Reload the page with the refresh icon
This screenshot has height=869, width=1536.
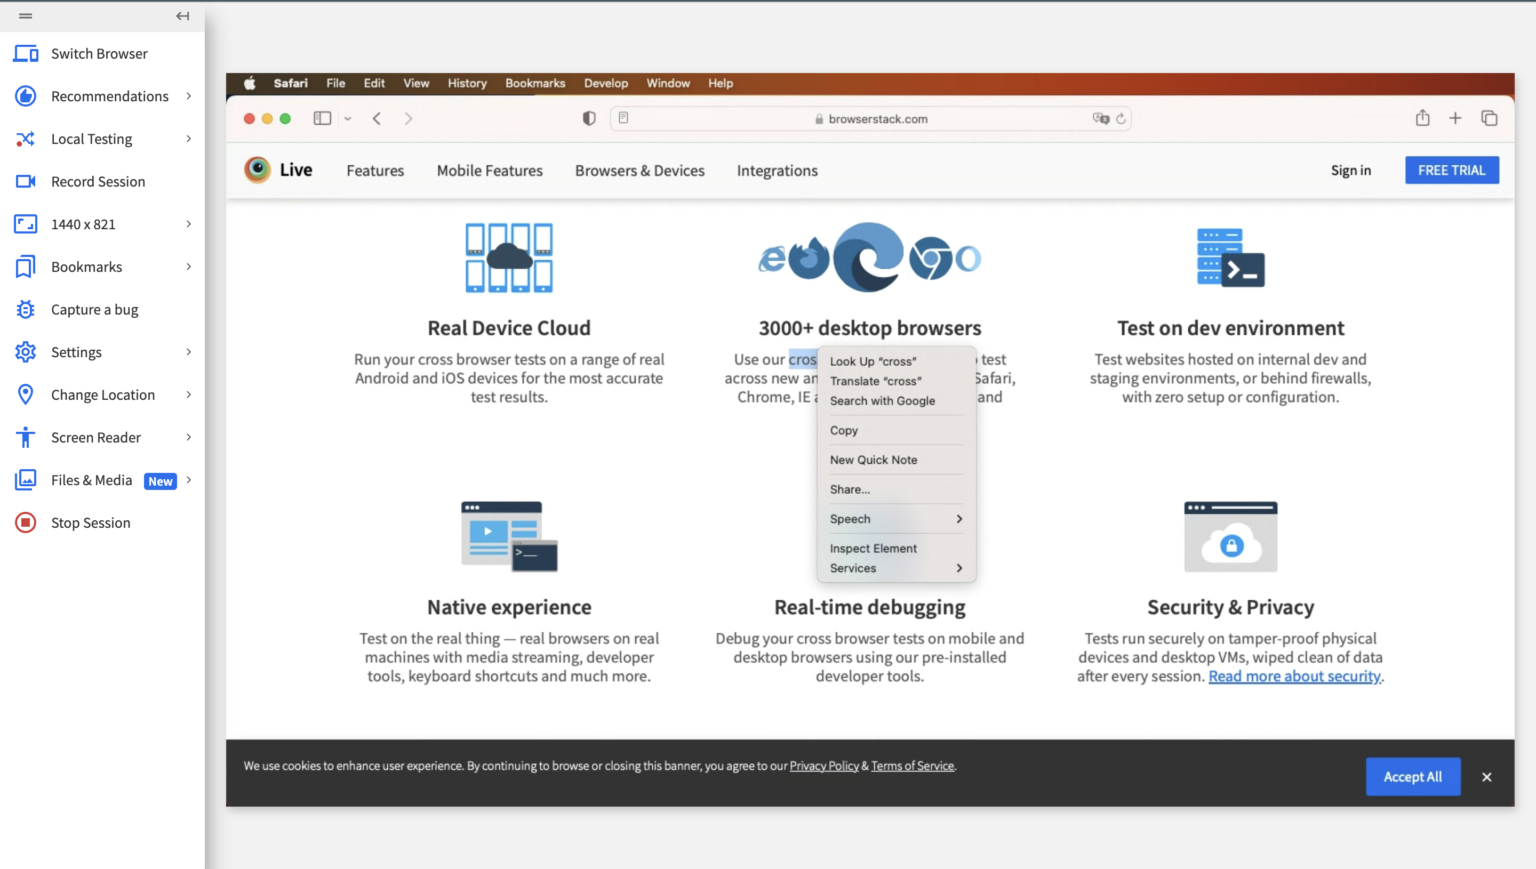1121,118
